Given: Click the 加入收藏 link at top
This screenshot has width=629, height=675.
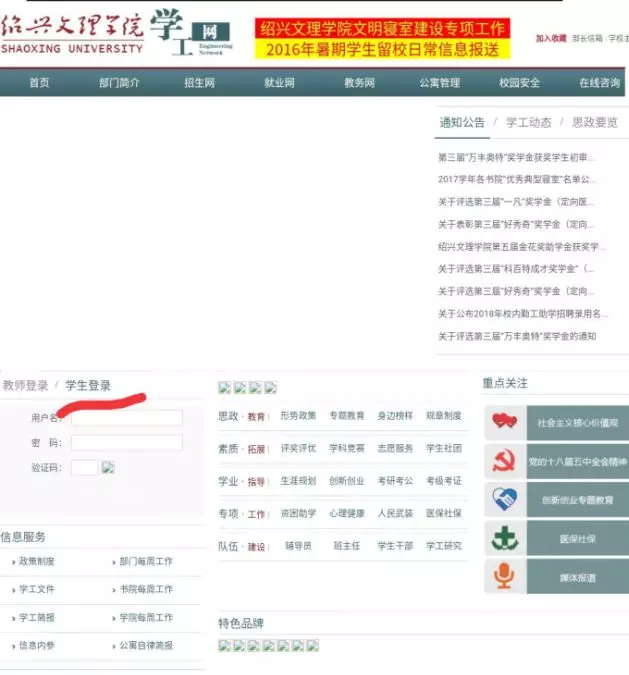Looking at the screenshot, I should pos(550,38).
